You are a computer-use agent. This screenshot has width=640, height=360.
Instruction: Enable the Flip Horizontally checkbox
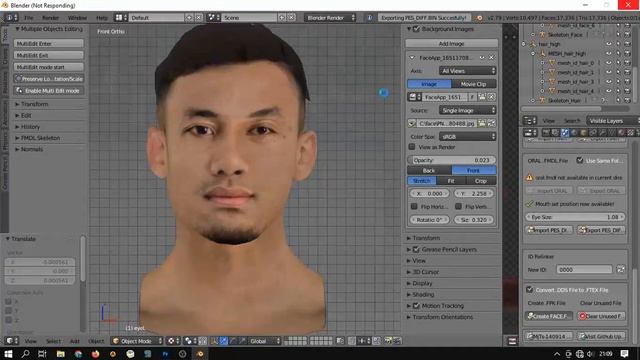coord(414,206)
